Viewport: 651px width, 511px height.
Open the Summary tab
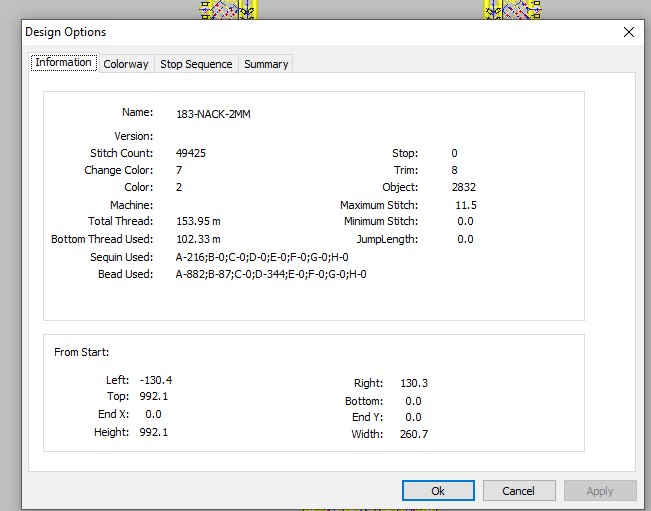click(266, 64)
